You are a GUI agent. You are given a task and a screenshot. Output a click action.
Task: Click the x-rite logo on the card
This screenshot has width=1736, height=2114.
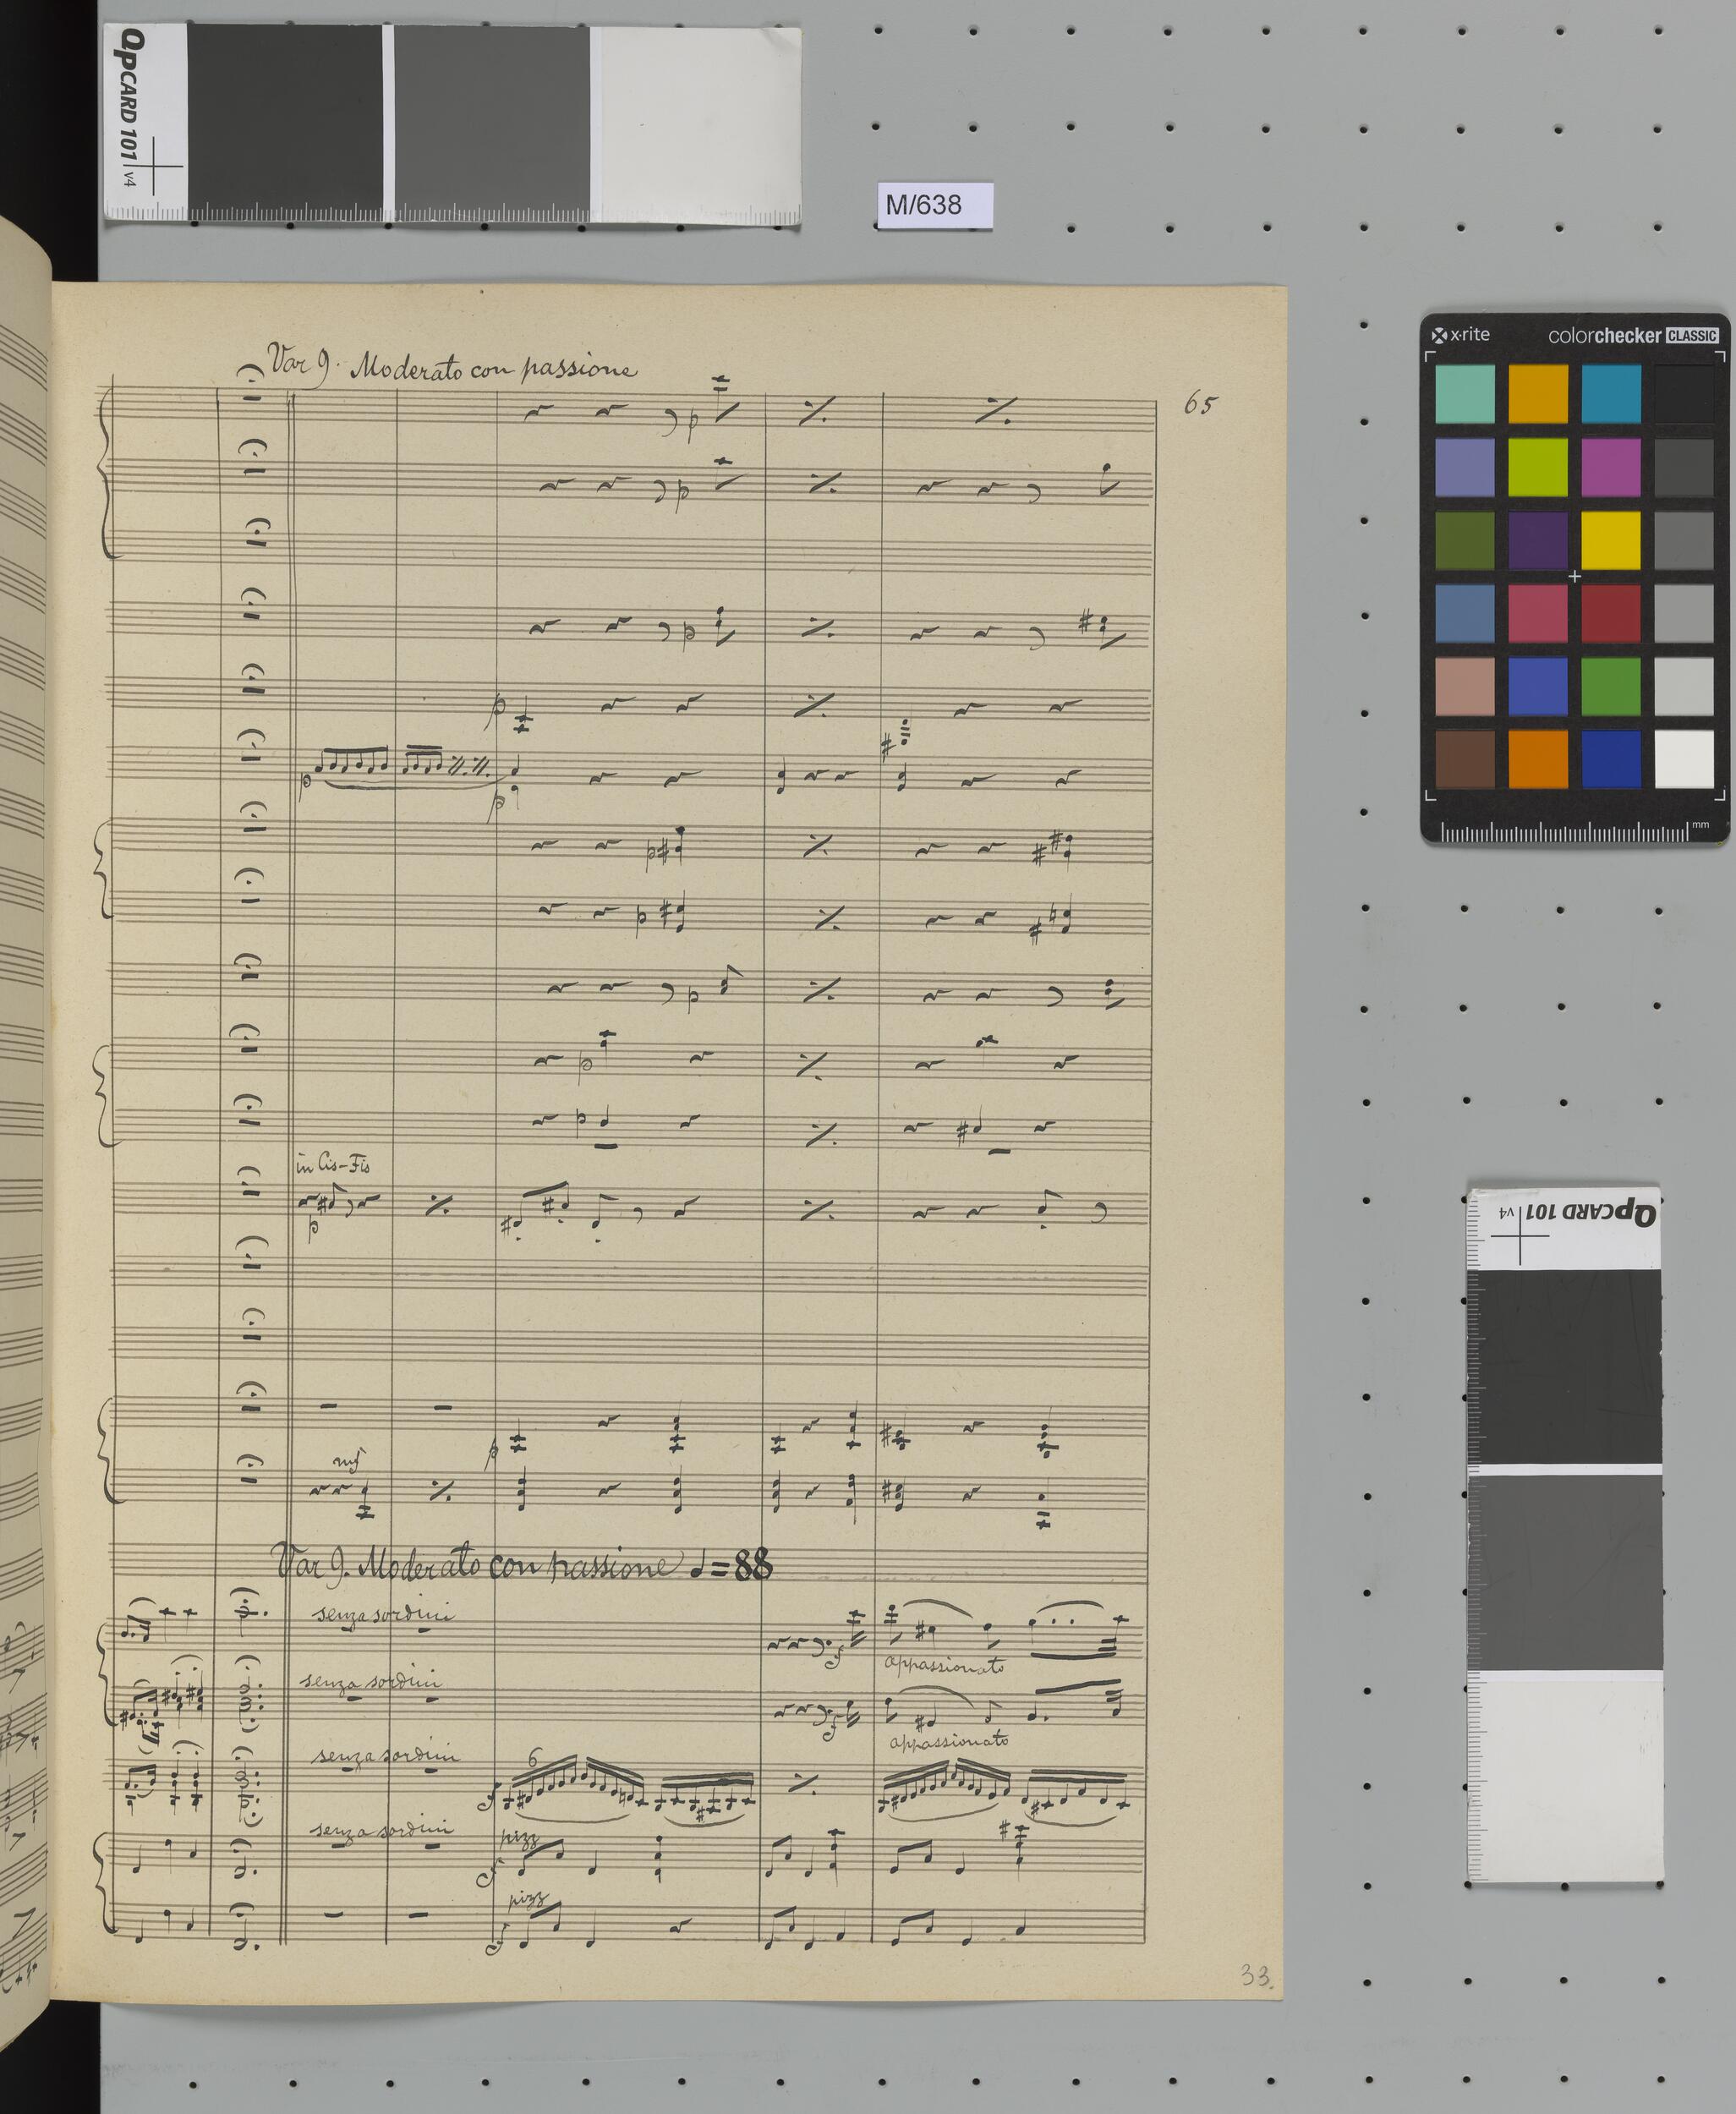click(1461, 335)
